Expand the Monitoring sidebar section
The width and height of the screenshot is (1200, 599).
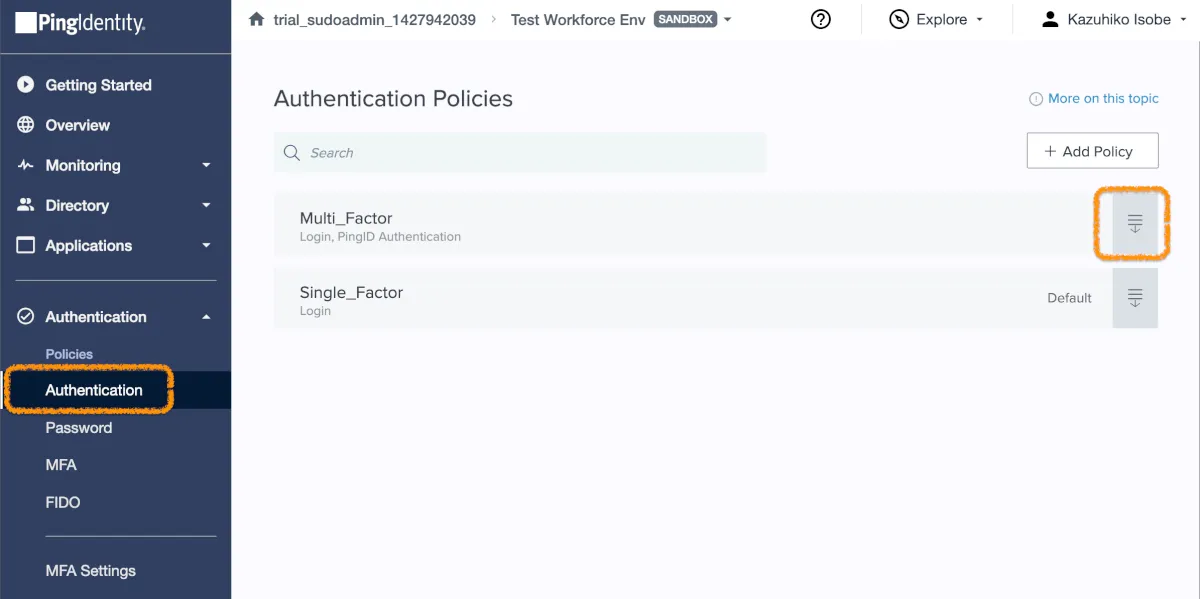coord(206,165)
